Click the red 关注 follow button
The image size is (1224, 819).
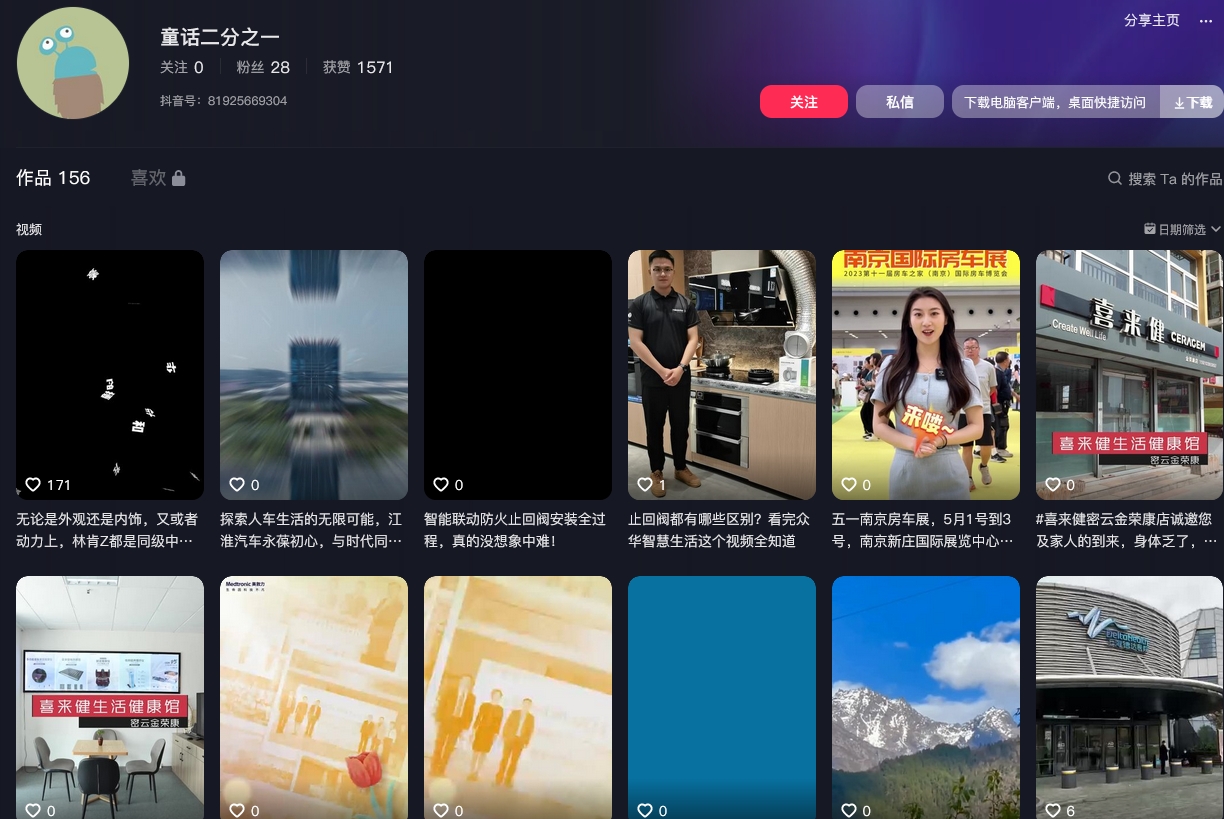[x=804, y=102]
